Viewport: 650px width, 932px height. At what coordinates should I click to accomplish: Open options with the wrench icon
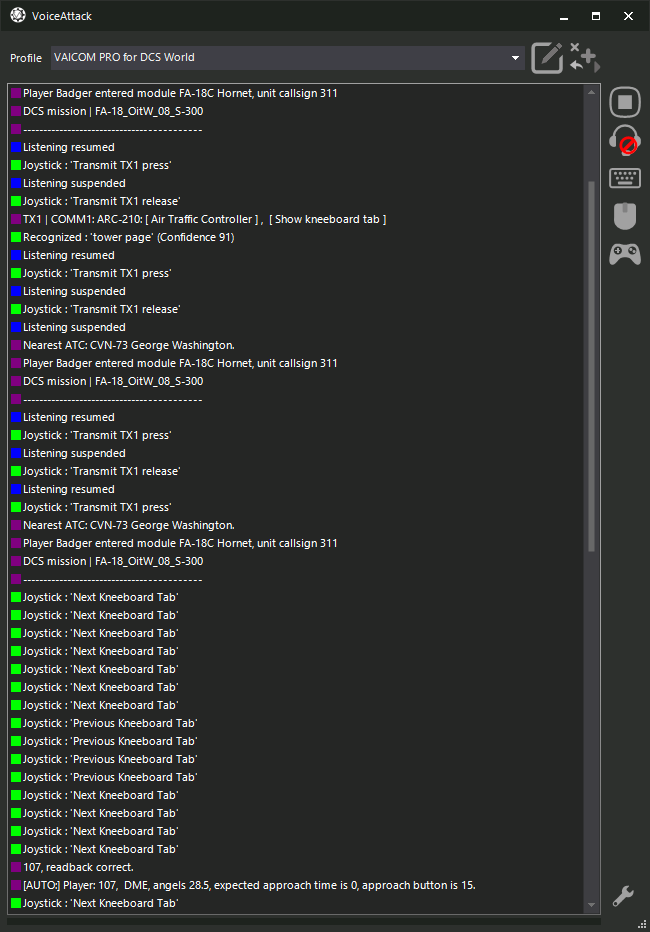coord(624,895)
